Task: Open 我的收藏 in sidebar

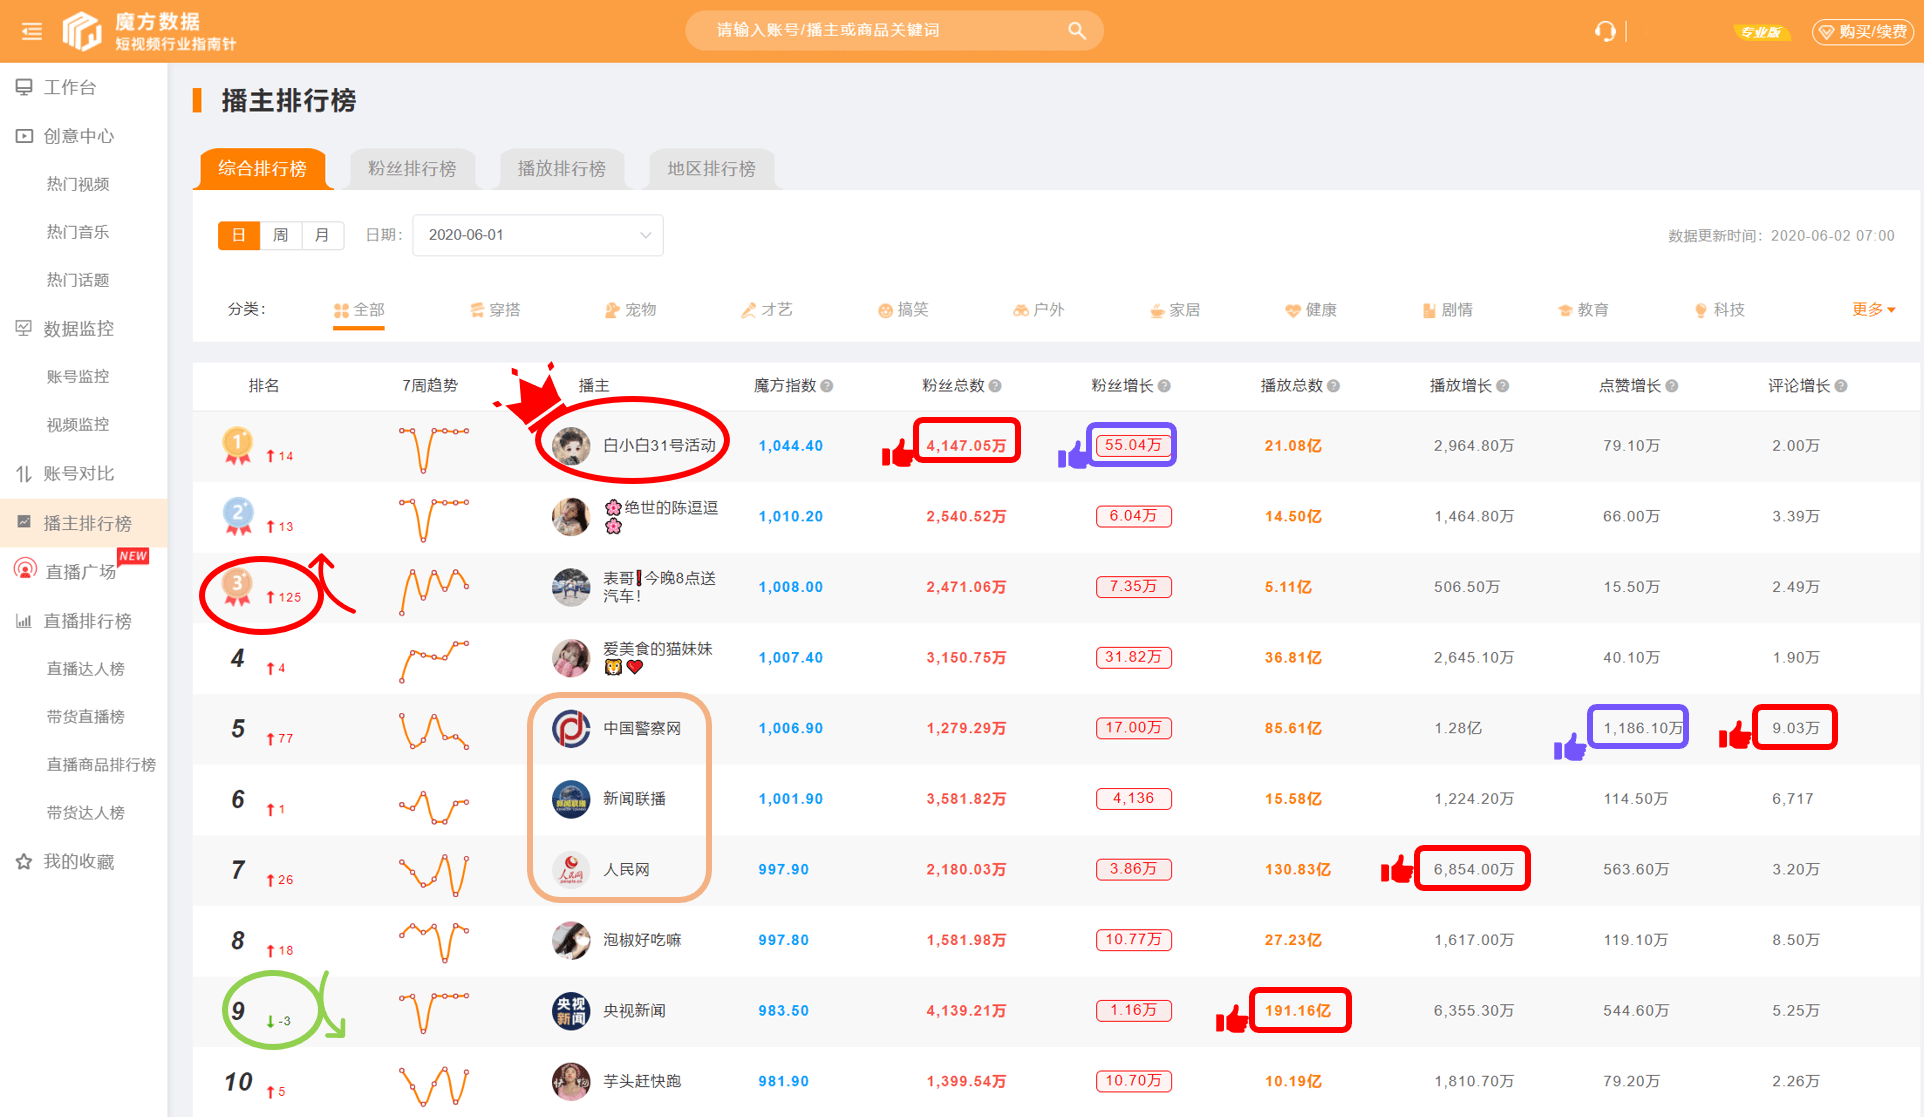Action: pos(79,861)
